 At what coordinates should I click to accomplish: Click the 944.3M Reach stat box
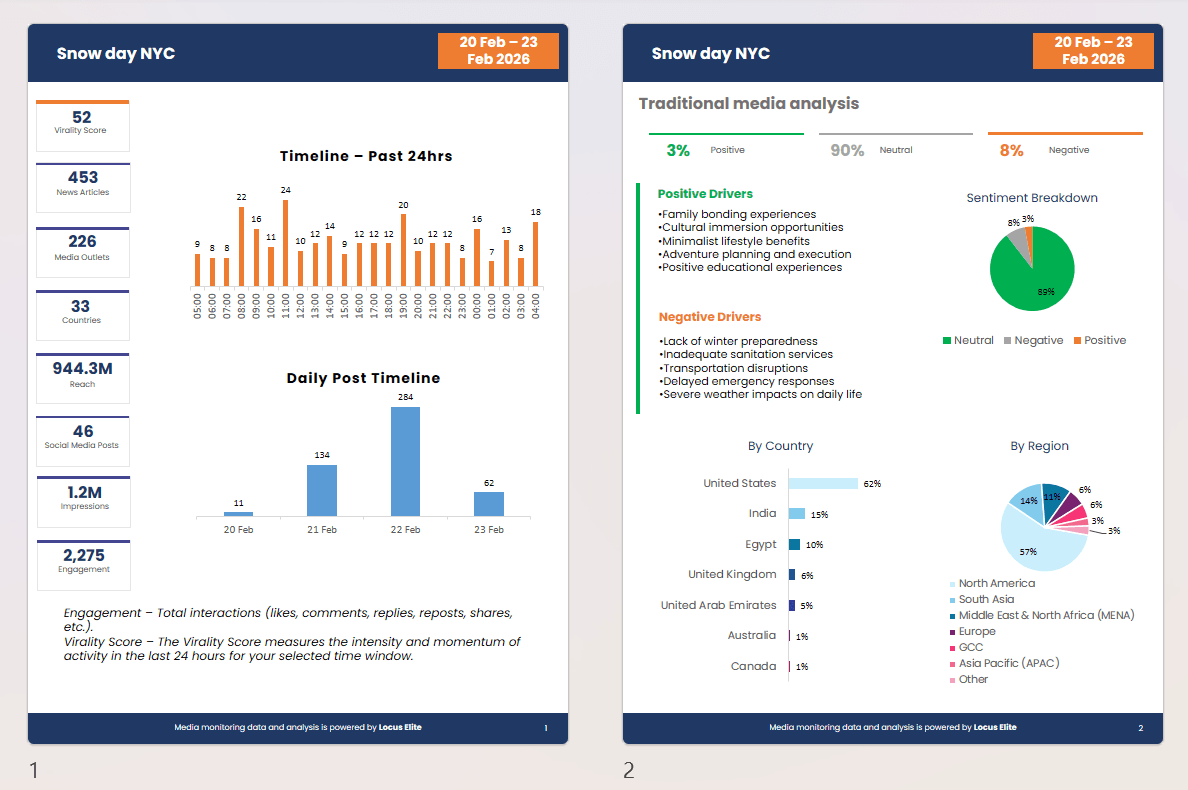point(83,378)
